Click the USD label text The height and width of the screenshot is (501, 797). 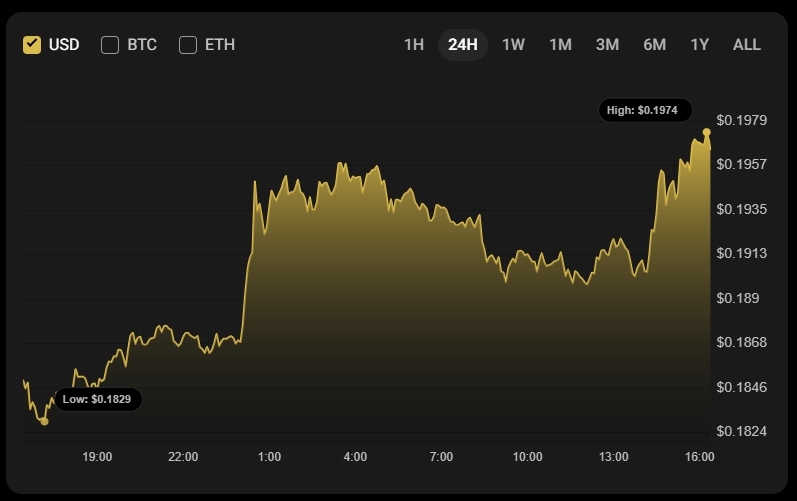click(x=64, y=45)
